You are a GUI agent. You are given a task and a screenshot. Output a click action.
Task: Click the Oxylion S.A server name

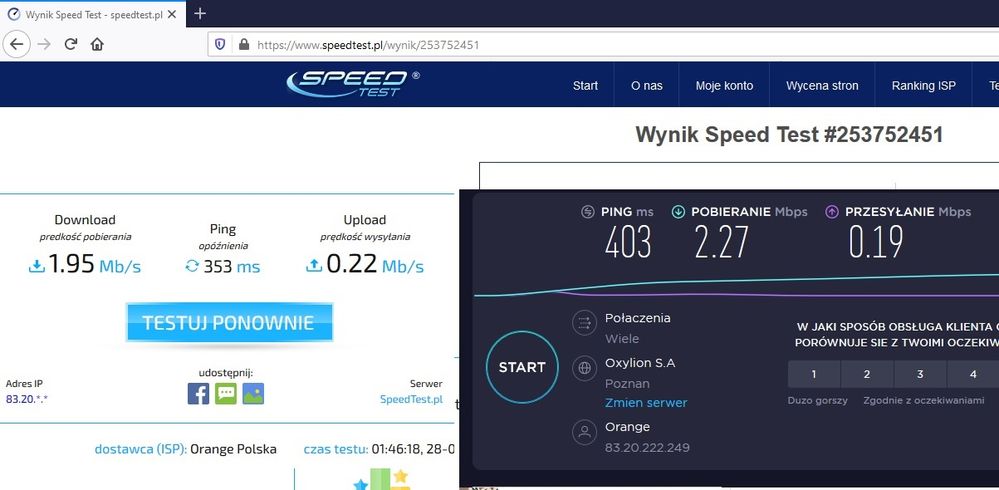tap(640, 363)
